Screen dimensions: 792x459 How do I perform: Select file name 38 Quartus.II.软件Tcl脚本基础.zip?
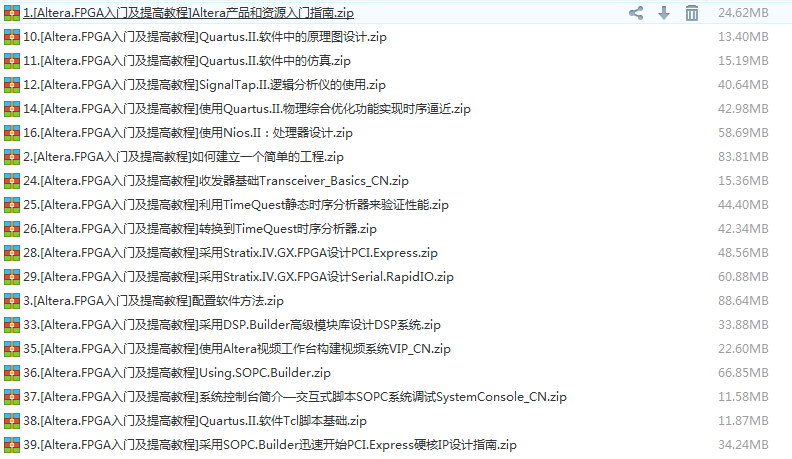pyautogui.click(x=195, y=421)
